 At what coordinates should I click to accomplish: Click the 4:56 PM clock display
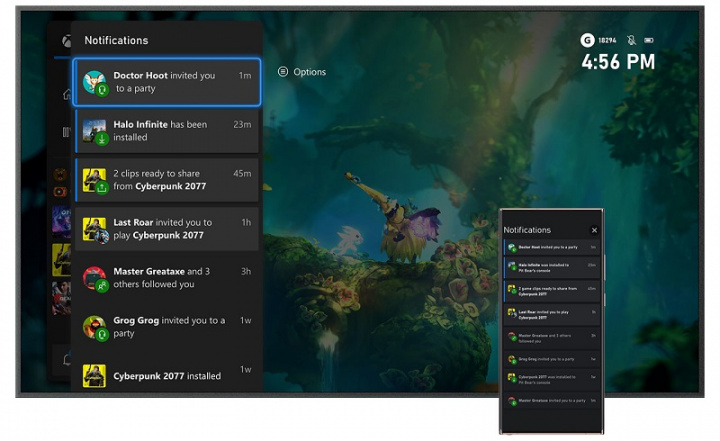pos(618,63)
